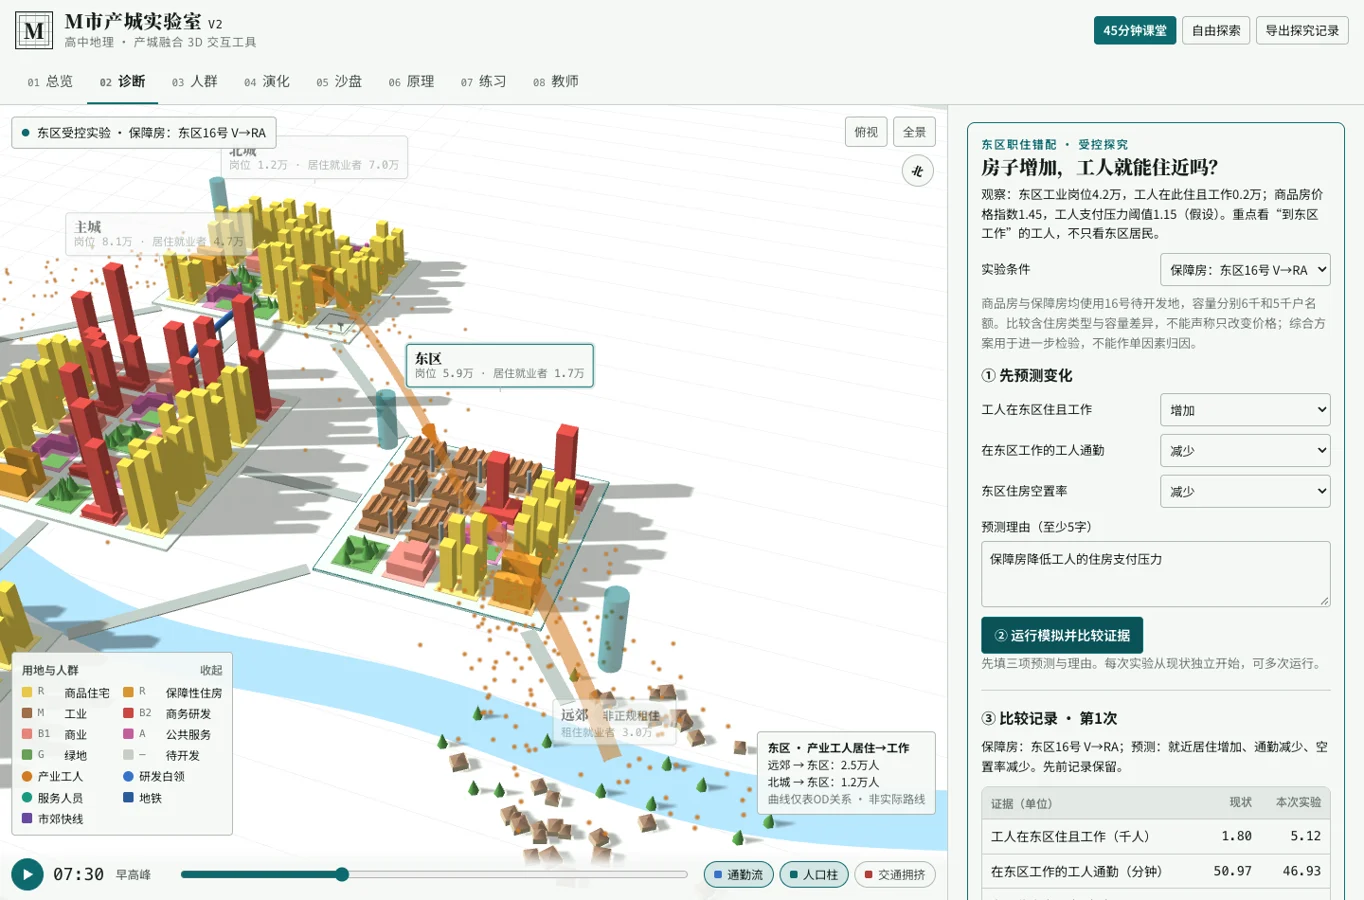Open the 沙盘 tab
This screenshot has height=900, width=1364.
[339, 82]
